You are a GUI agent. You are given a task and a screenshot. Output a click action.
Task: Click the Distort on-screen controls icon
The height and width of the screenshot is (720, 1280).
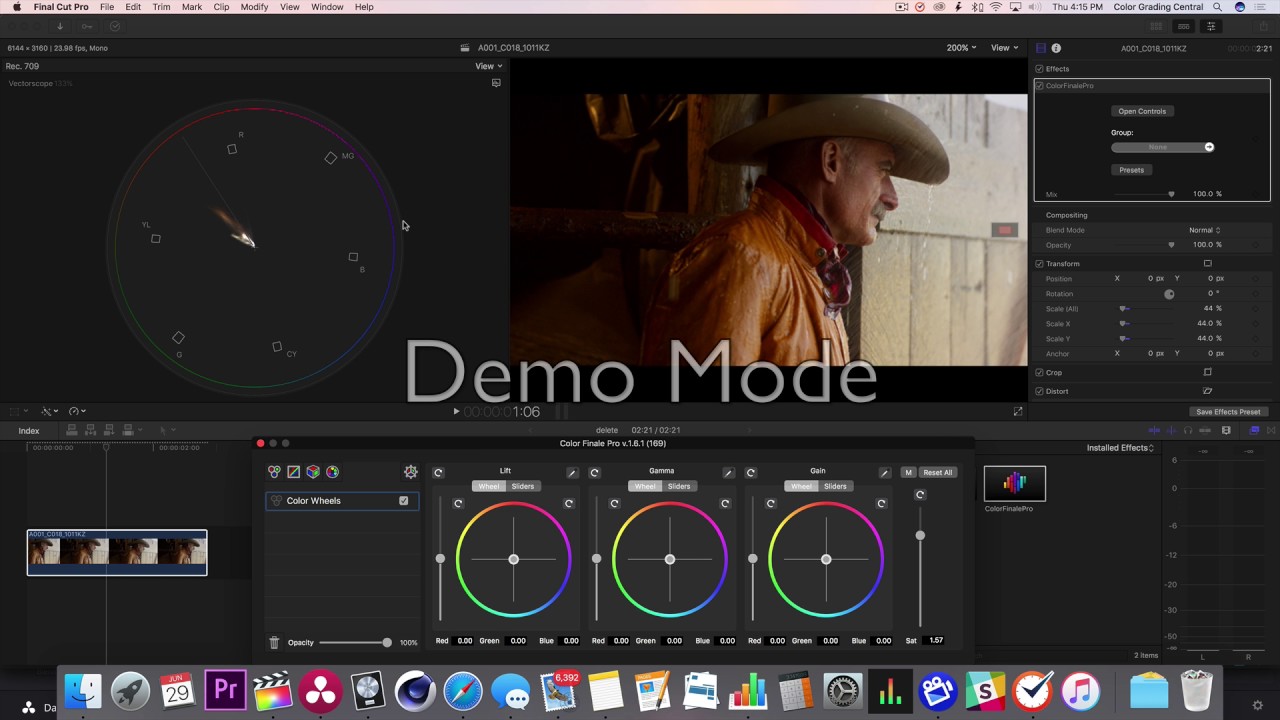click(1207, 391)
